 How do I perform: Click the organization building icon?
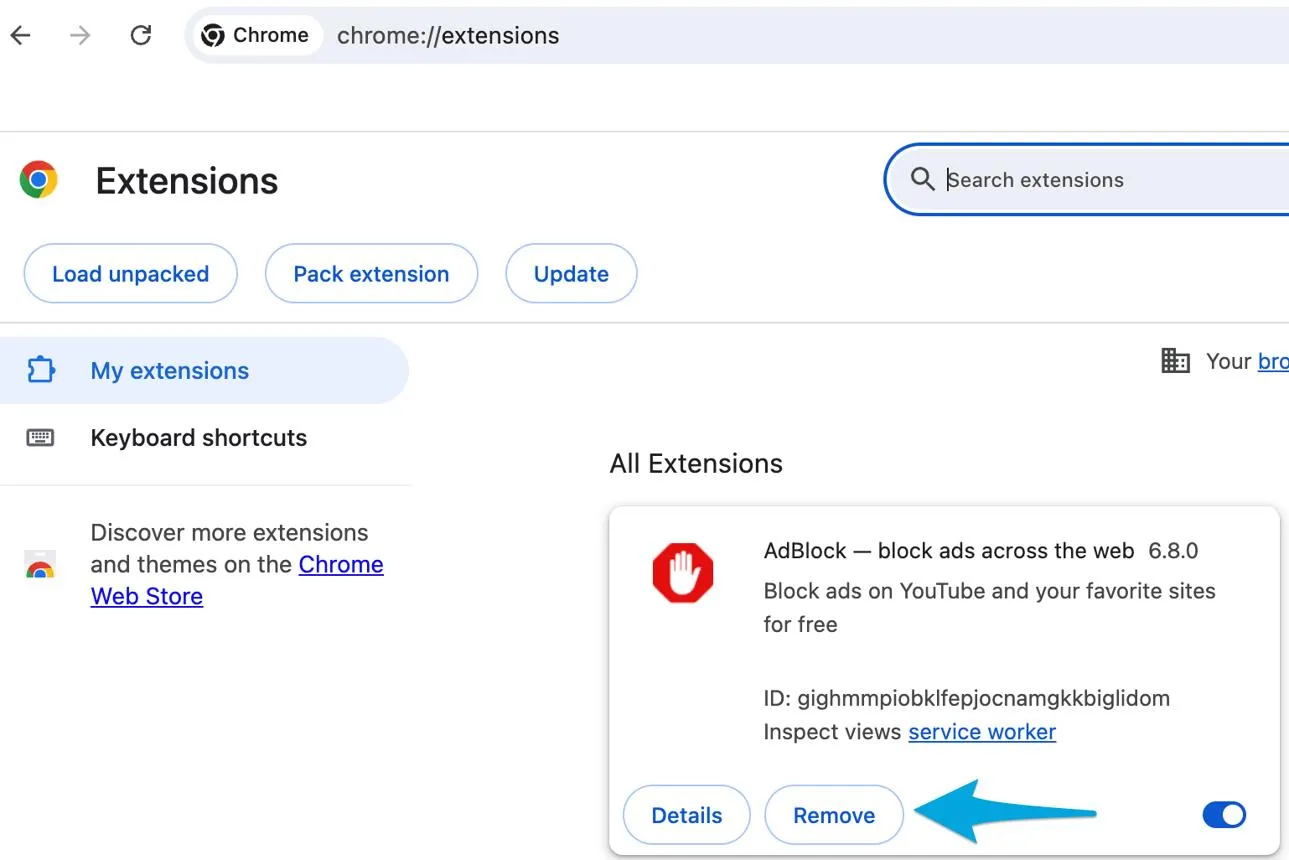(x=1175, y=361)
